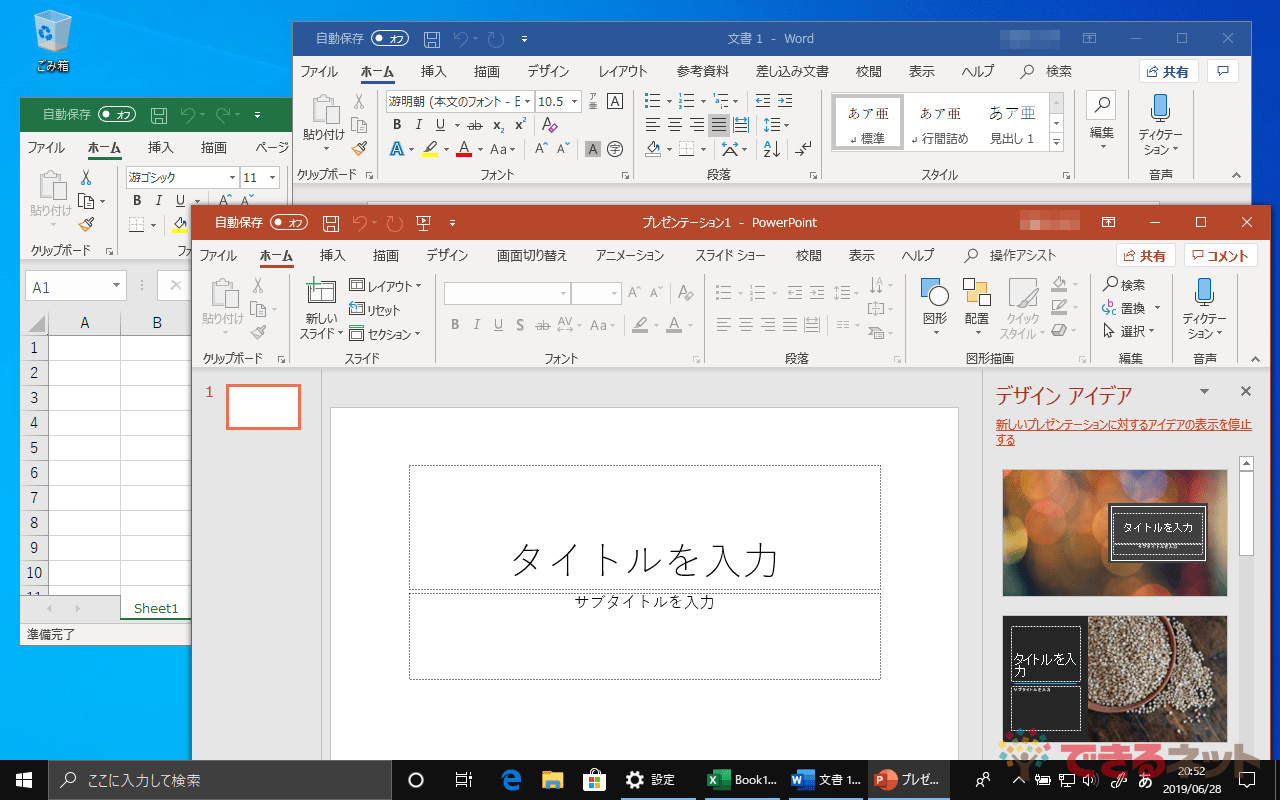Open Word font name dropdown

click(x=527, y=101)
